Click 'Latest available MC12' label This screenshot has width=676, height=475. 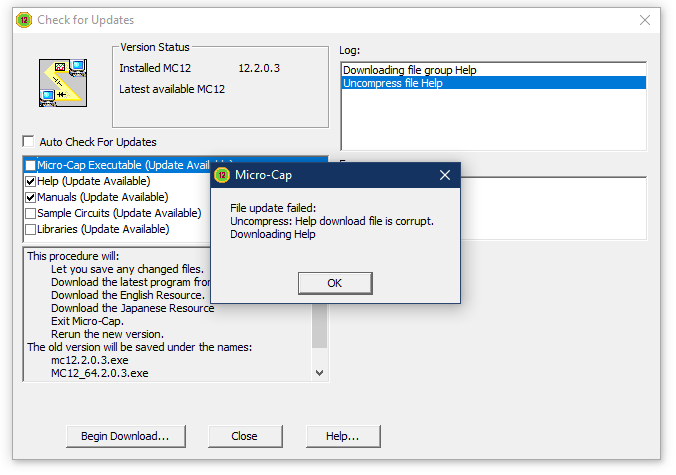[172, 89]
